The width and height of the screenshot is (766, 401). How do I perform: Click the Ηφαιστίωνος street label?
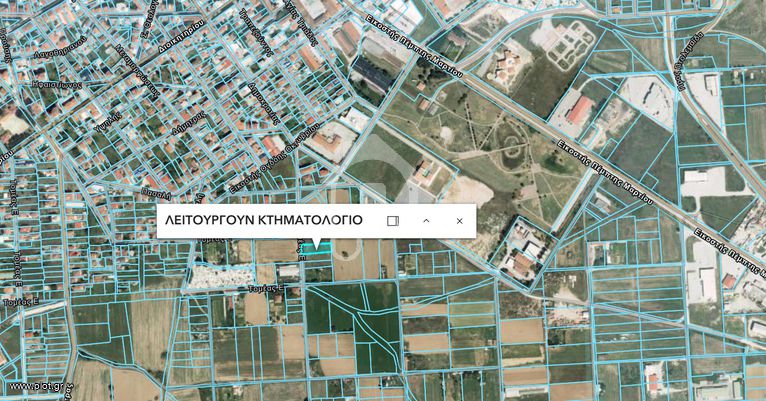57,84
